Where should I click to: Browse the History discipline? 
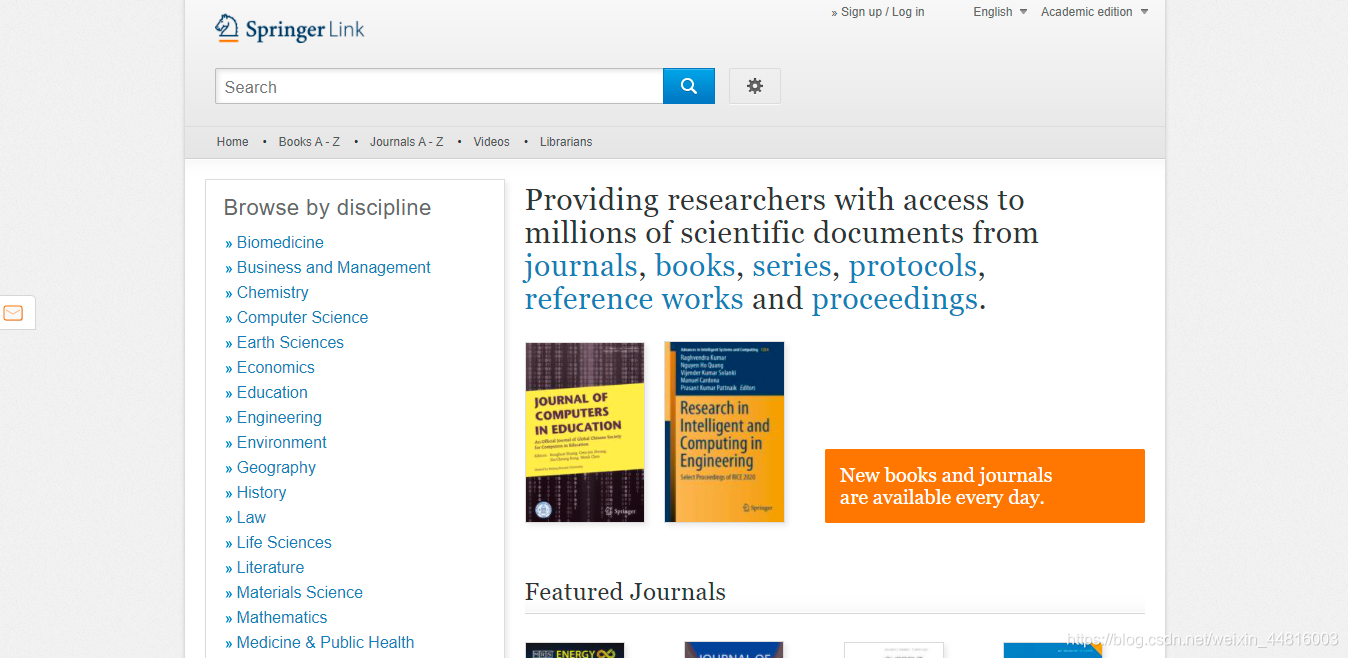click(x=261, y=492)
